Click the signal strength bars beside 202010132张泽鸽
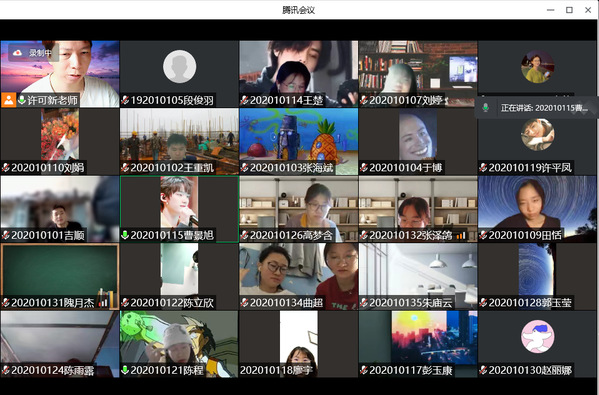599x395 pixels. tap(461, 236)
